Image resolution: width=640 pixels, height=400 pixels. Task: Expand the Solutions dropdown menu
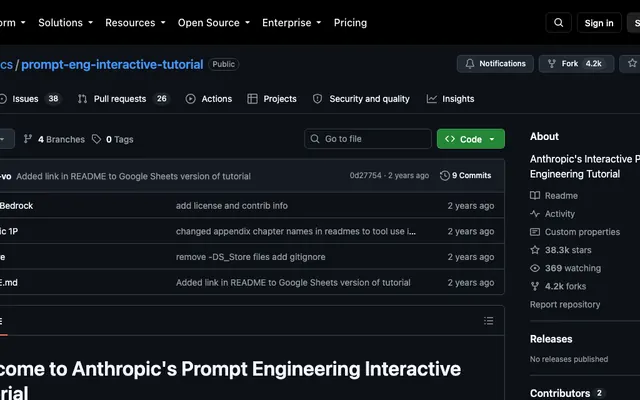pyautogui.click(x=65, y=23)
